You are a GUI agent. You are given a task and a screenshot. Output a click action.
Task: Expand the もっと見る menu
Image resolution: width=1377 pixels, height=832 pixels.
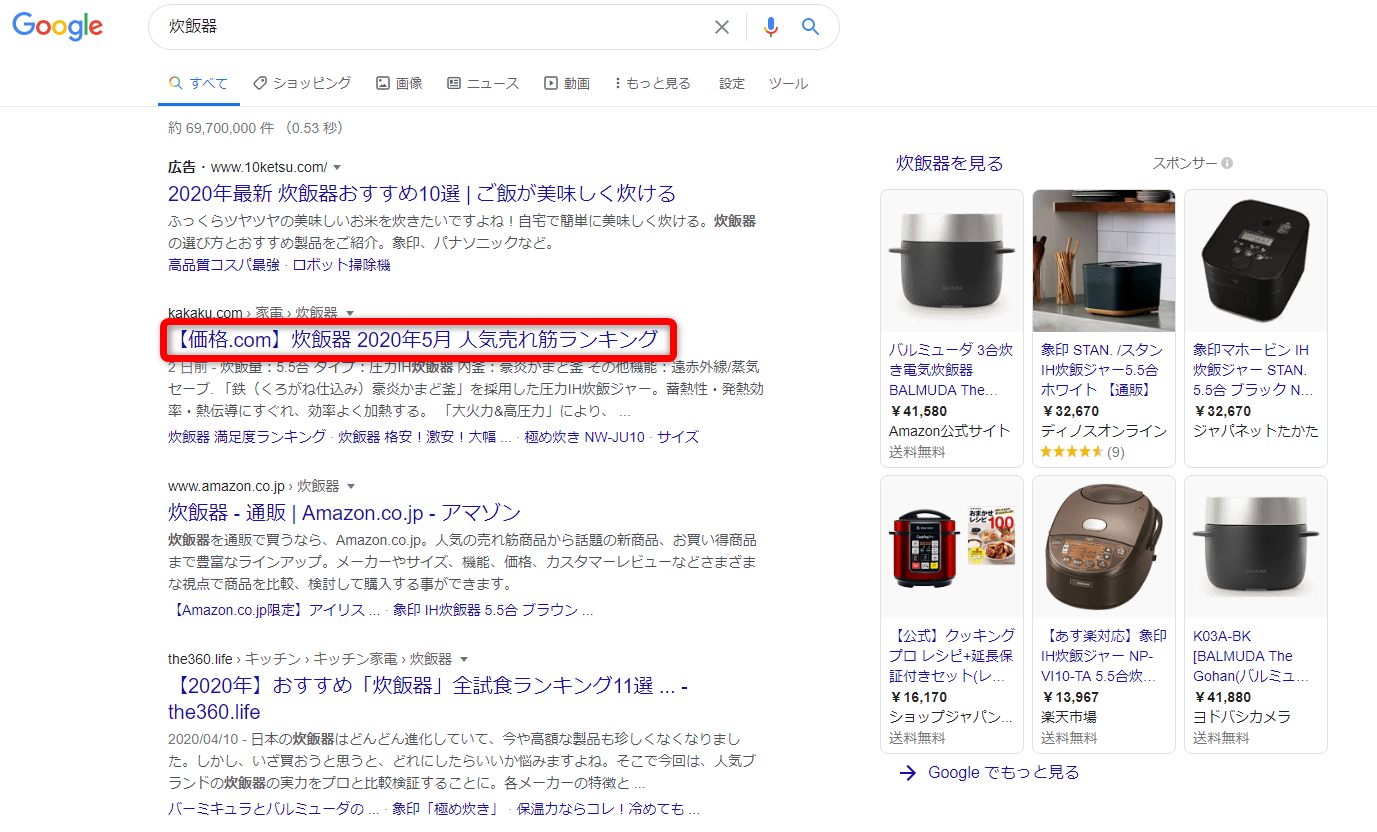point(652,83)
